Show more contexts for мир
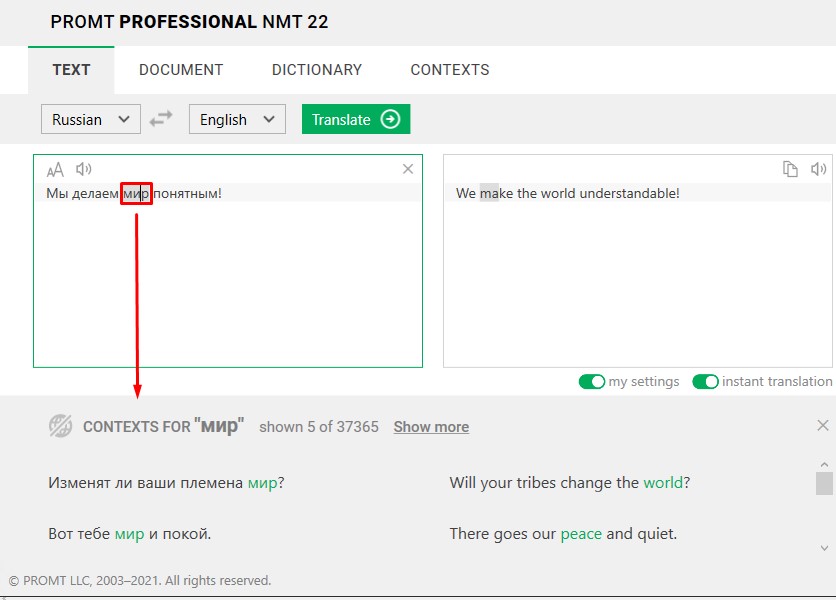836x600 pixels. (431, 427)
